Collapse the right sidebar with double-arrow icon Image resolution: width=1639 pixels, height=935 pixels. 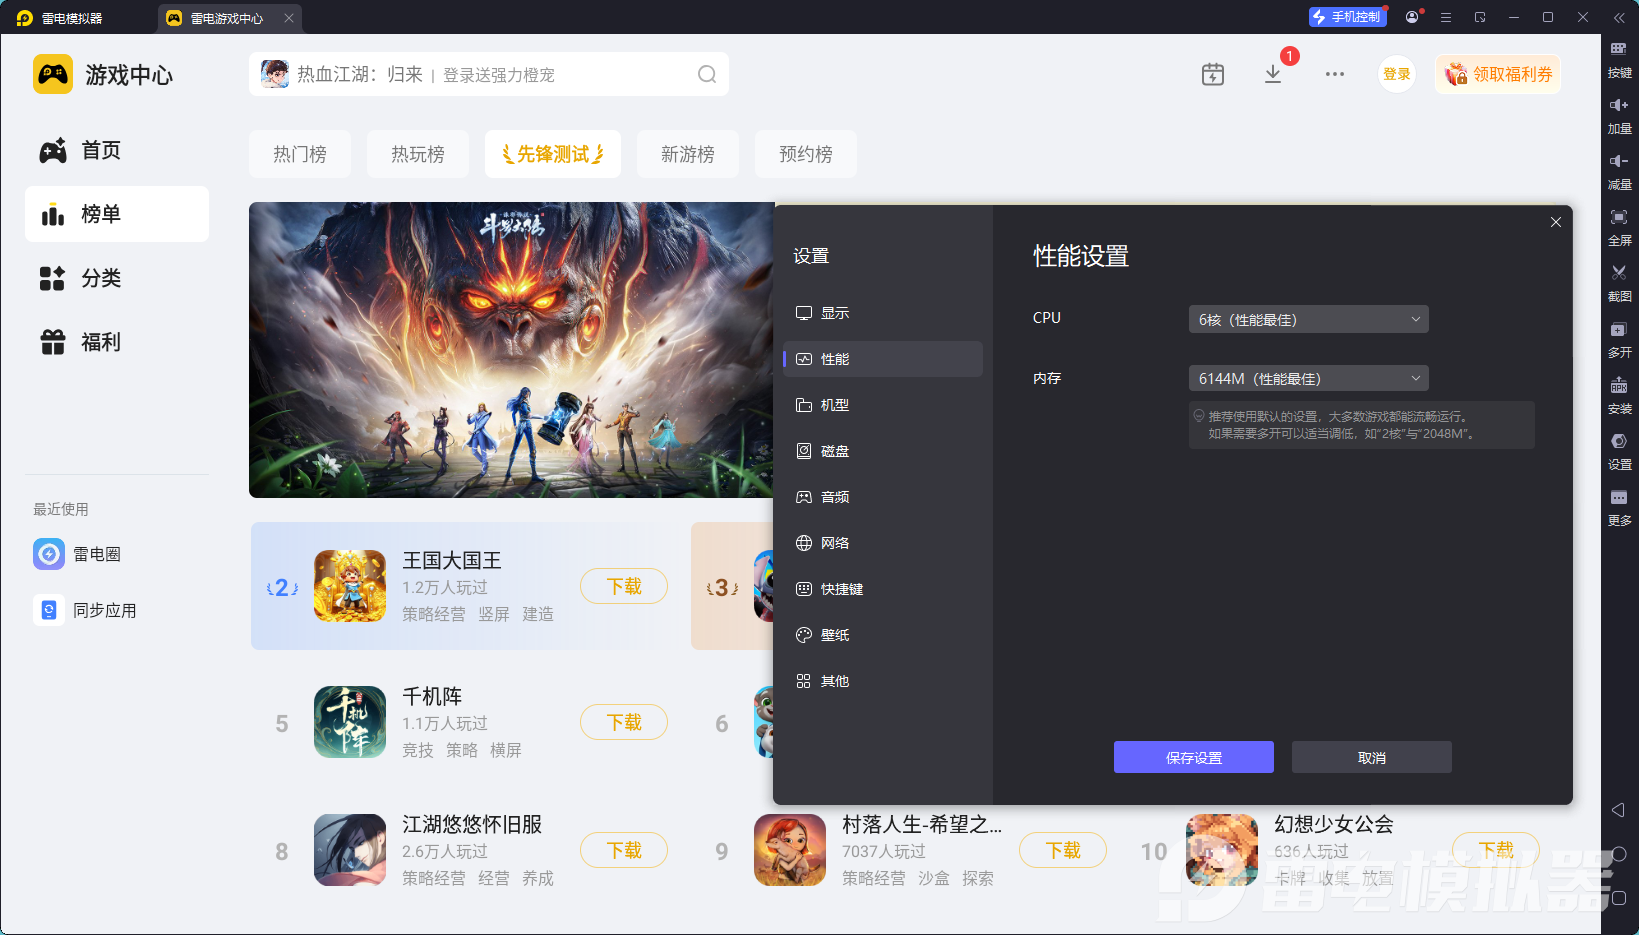1619,17
